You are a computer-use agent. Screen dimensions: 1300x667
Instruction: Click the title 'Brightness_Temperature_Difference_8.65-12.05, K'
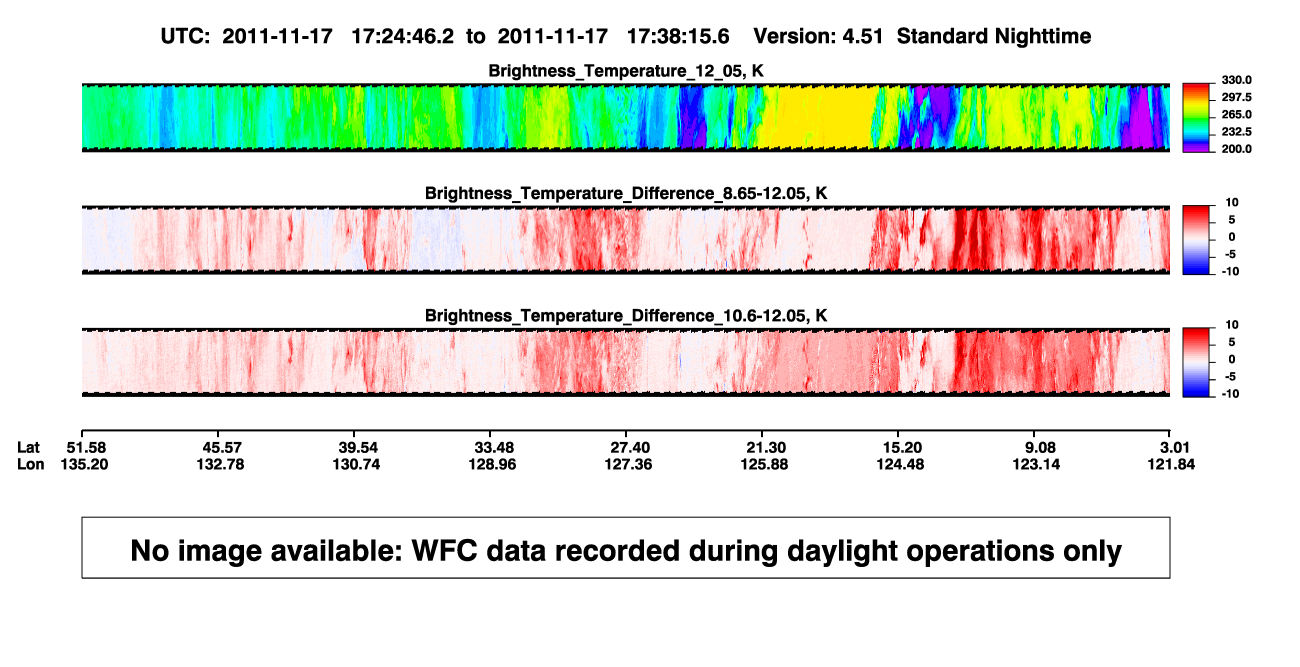626,192
